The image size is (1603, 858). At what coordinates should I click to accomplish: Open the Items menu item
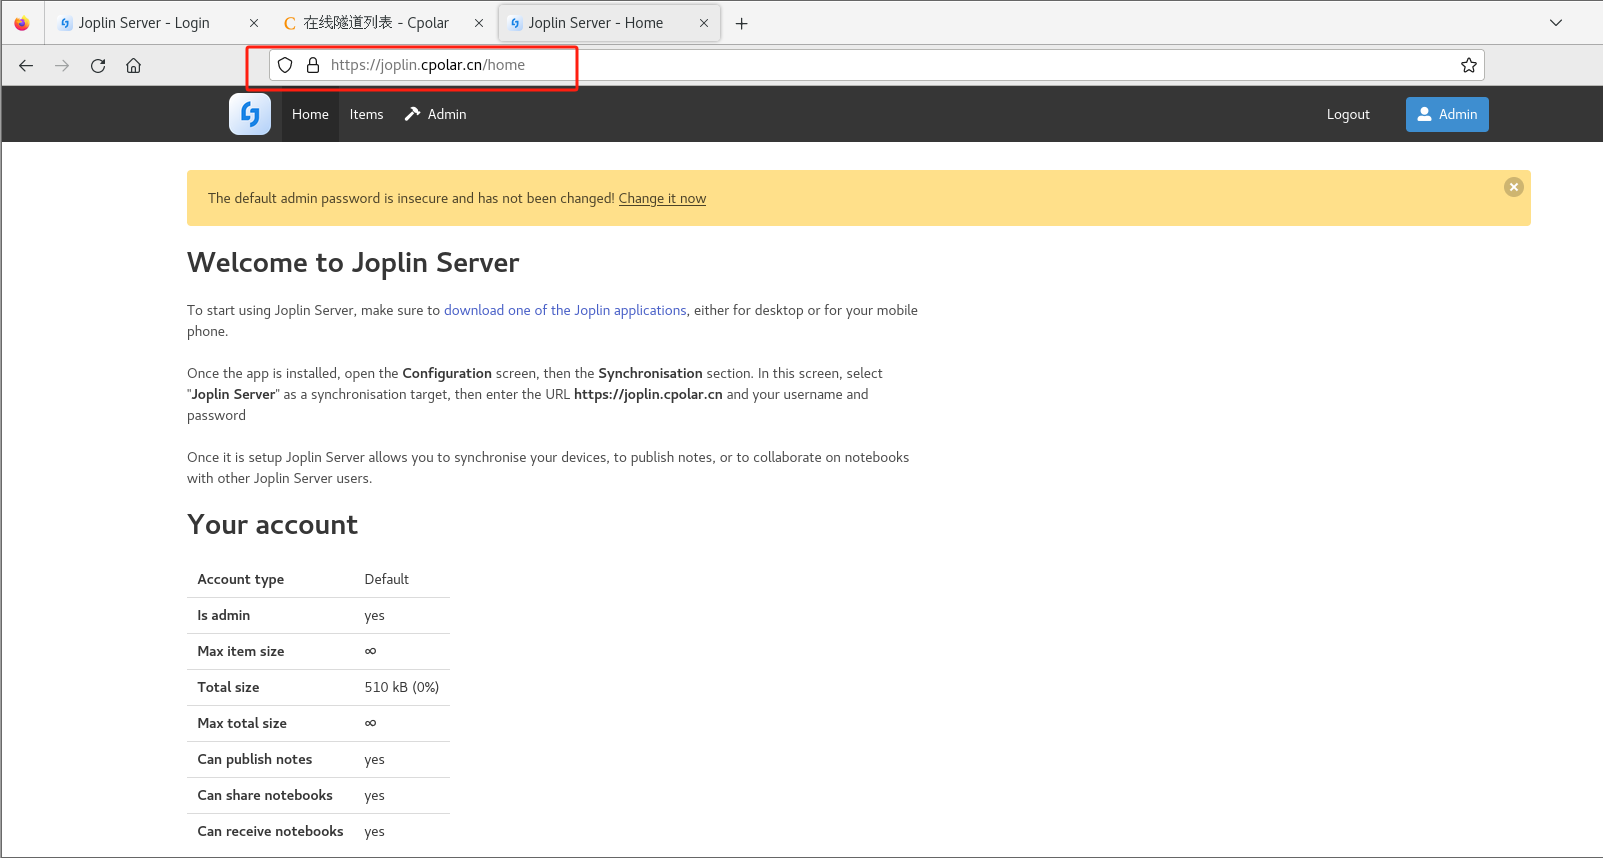click(366, 114)
